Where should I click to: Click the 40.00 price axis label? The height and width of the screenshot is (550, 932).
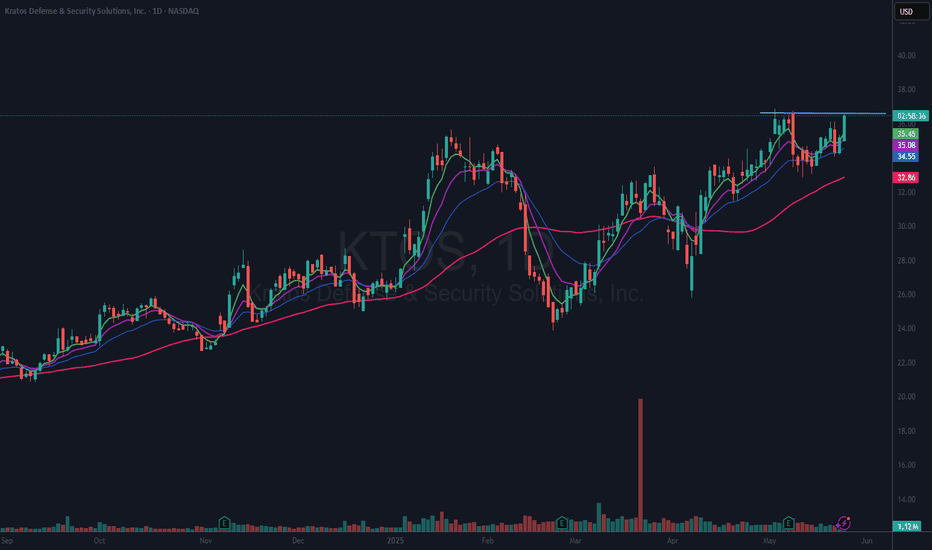(906, 56)
